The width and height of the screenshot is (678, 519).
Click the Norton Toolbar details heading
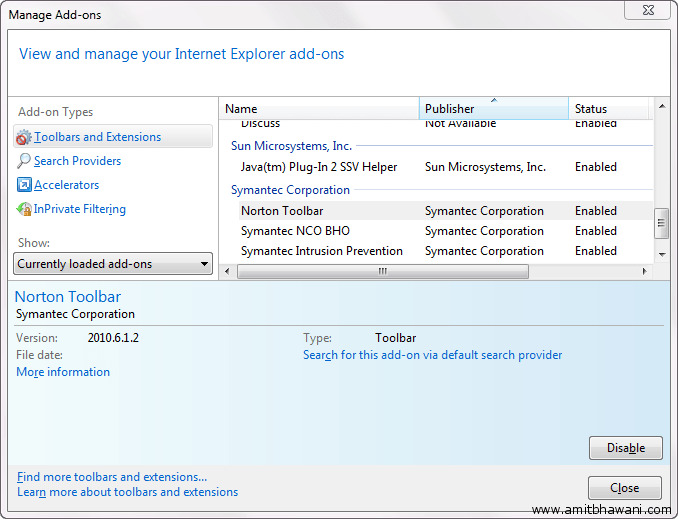68,297
